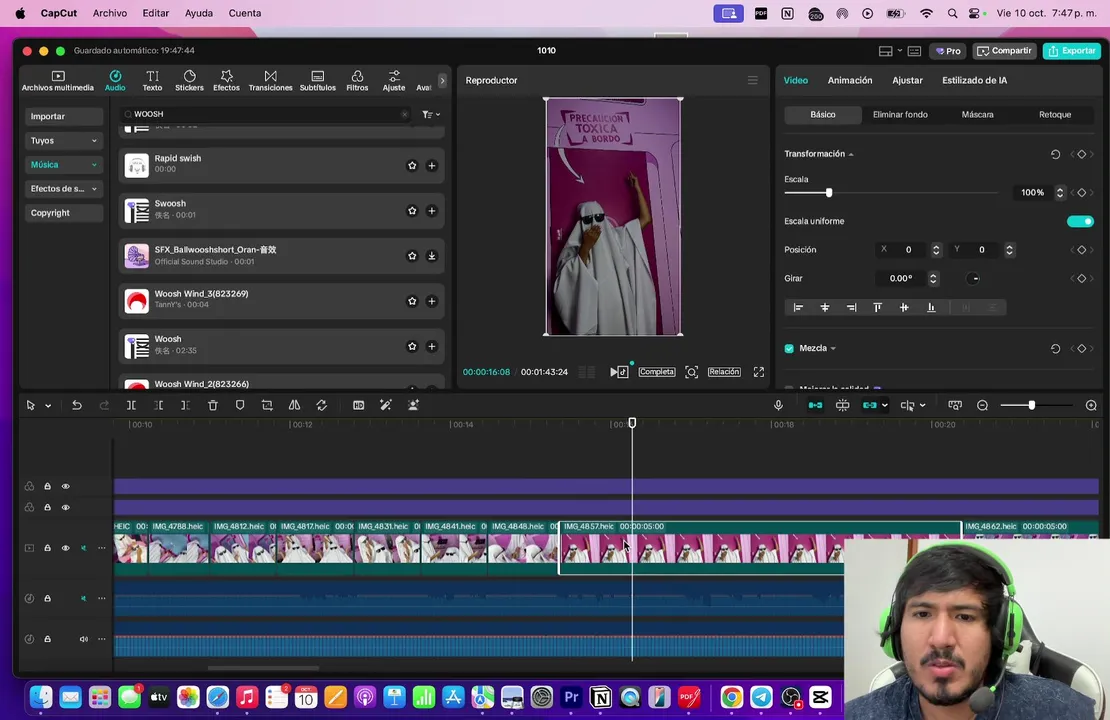Switch to the Ajustar tab
The image size is (1110, 720).
point(907,80)
